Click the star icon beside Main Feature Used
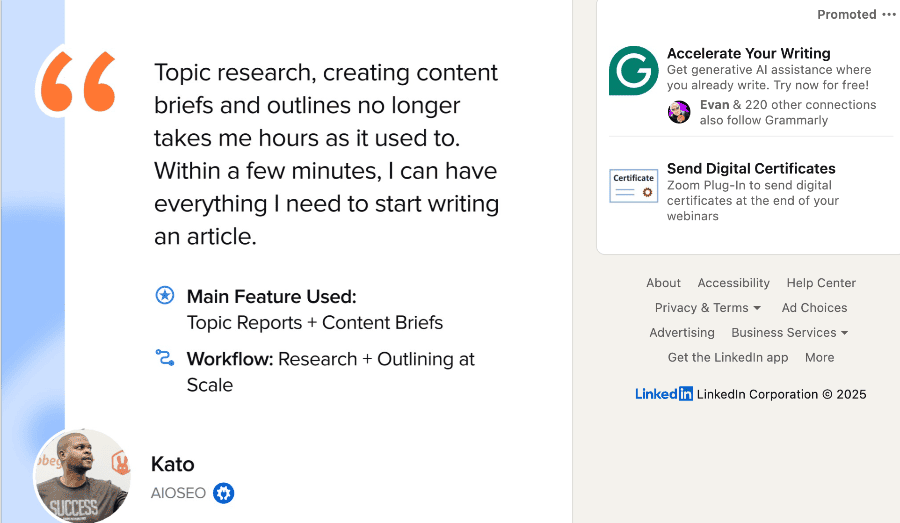The height and width of the screenshot is (523, 900). 165,295
